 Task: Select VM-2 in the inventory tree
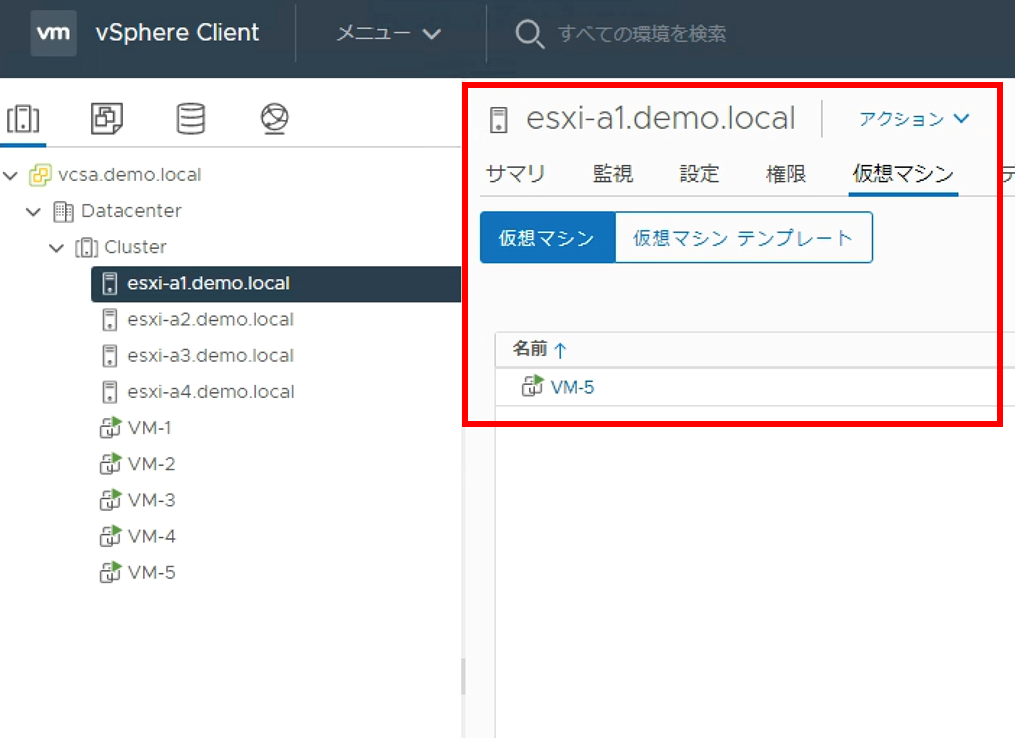pos(151,464)
